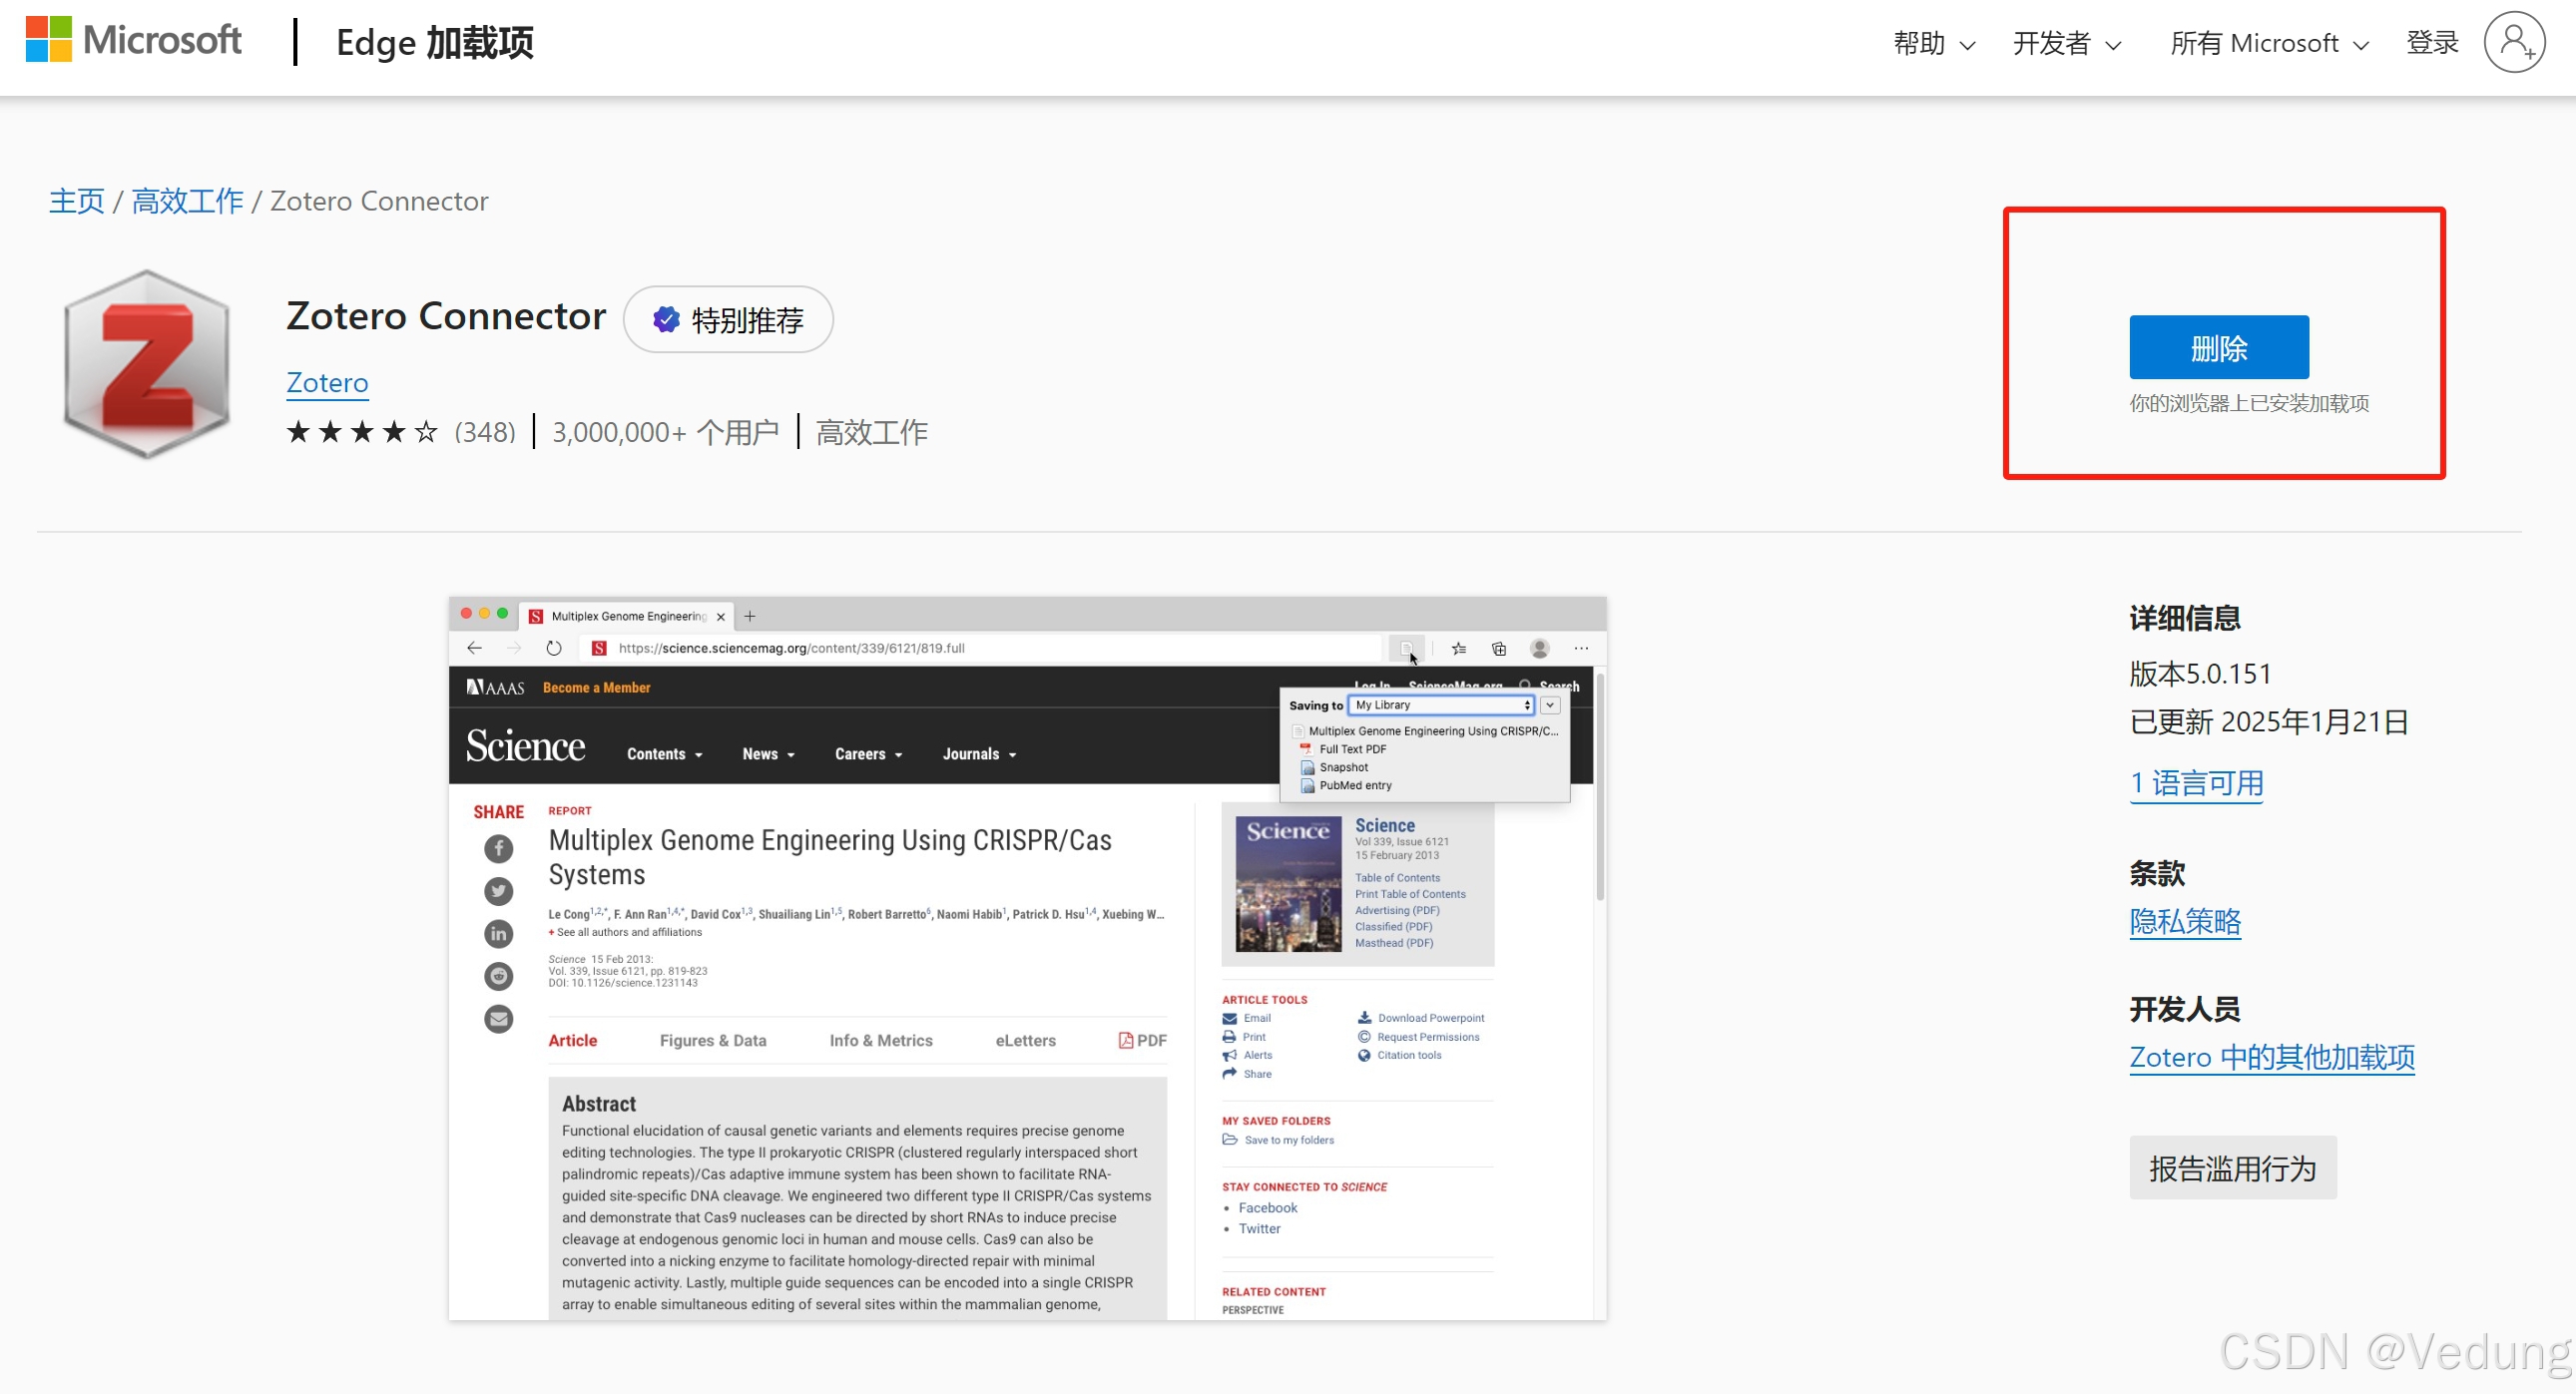Expand the 开发者 dropdown menu
2576x1394 pixels.
pyautogui.click(x=2066, y=43)
